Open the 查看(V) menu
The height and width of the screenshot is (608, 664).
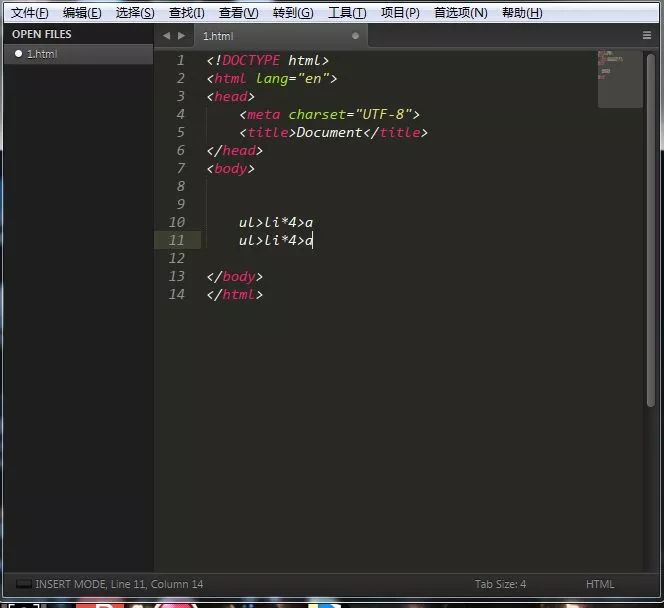click(x=238, y=13)
